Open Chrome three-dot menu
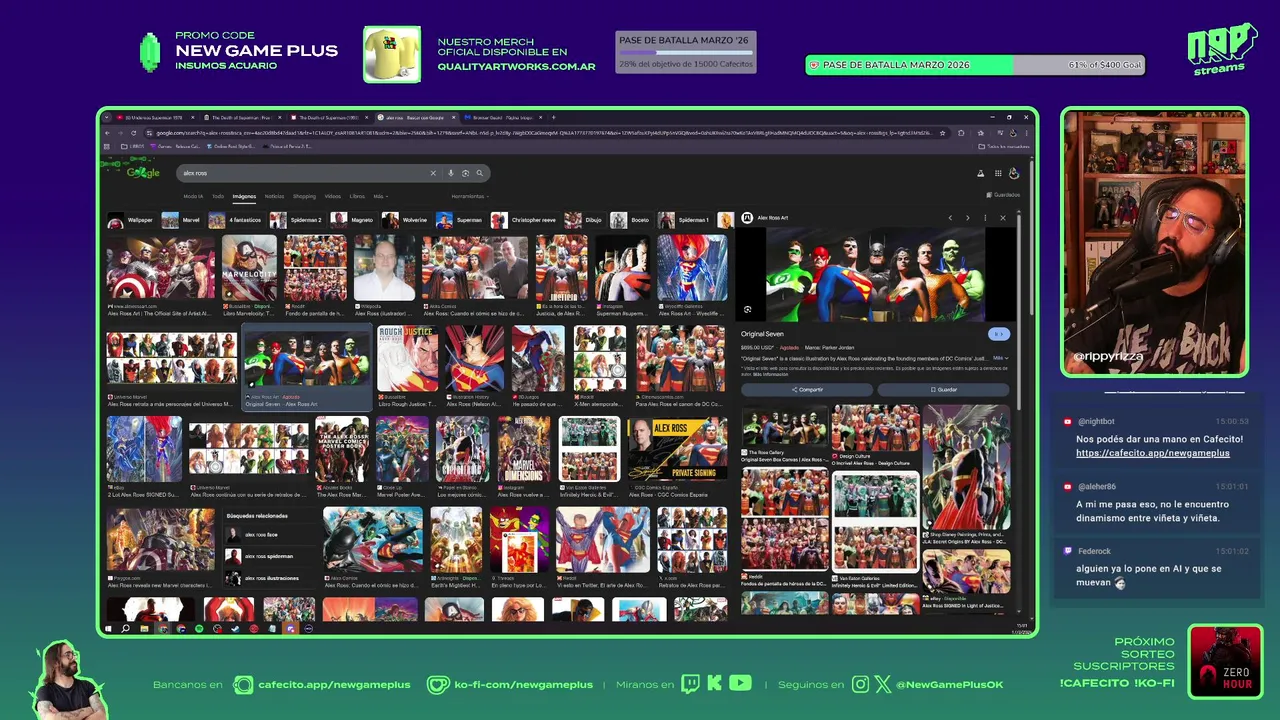 point(1026,132)
